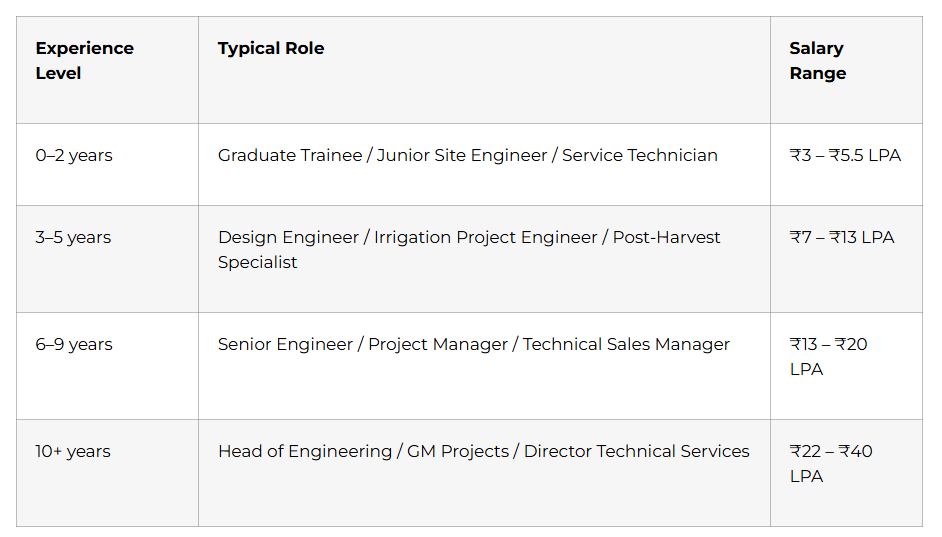Select the ₹3 – ₹5.5 LPA salary cell
942x537 pixels.
click(x=846, y=165)
